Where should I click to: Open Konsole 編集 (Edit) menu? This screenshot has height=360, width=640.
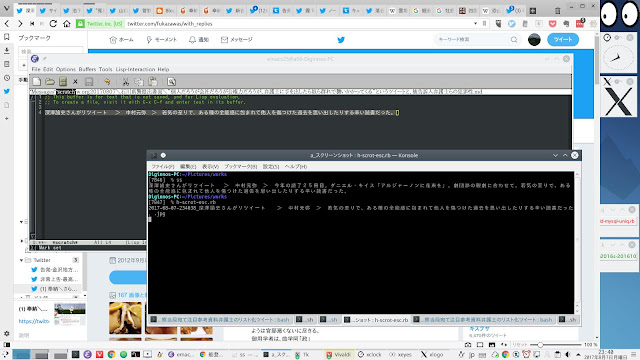[x=188, y=167]
